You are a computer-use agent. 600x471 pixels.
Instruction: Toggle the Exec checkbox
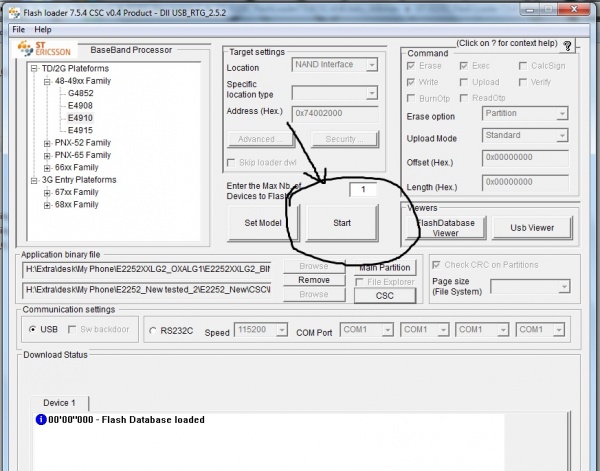coord(464,66)
